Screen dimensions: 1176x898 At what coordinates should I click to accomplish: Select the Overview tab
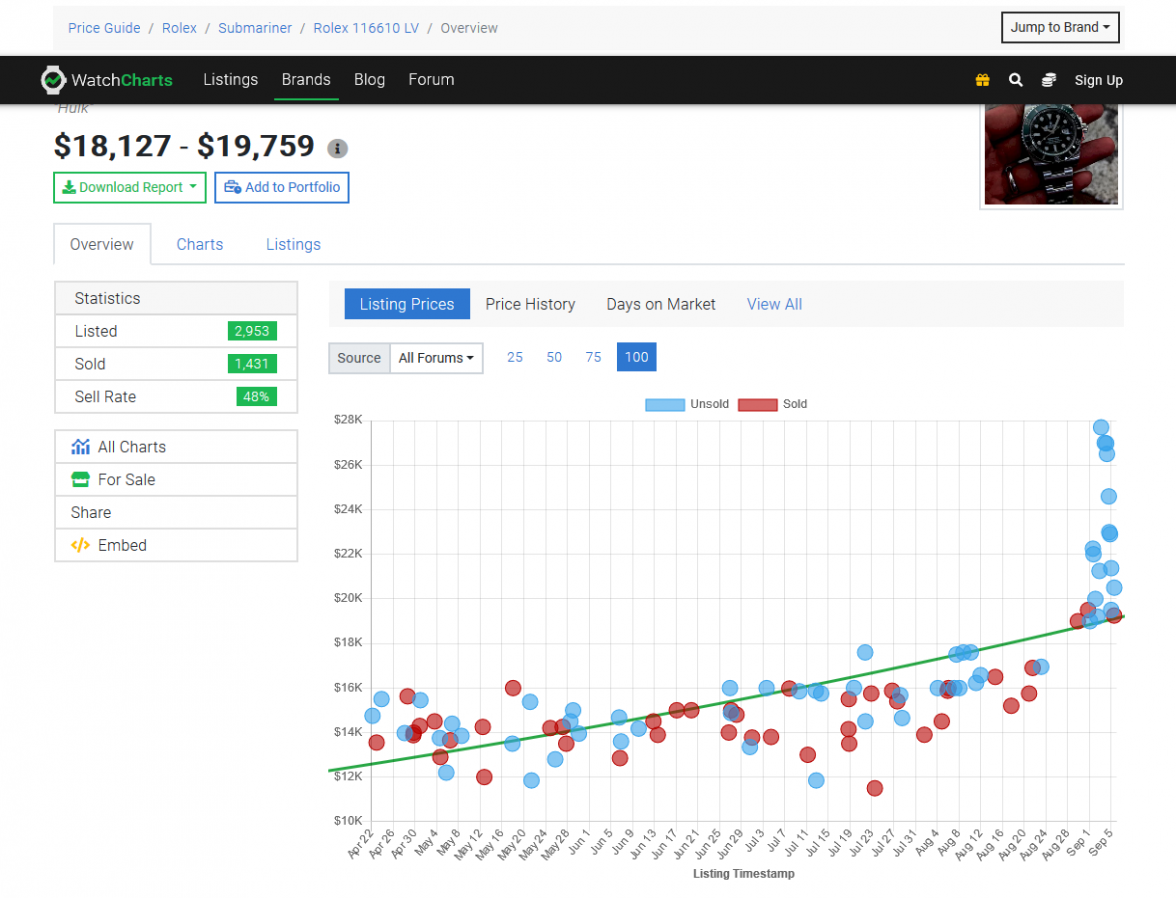[102, 245]
